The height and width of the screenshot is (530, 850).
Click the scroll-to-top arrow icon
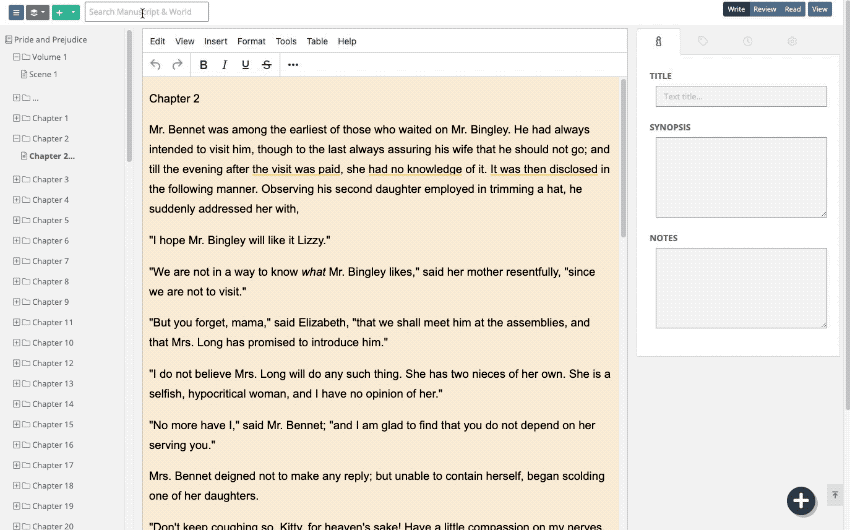835,495
